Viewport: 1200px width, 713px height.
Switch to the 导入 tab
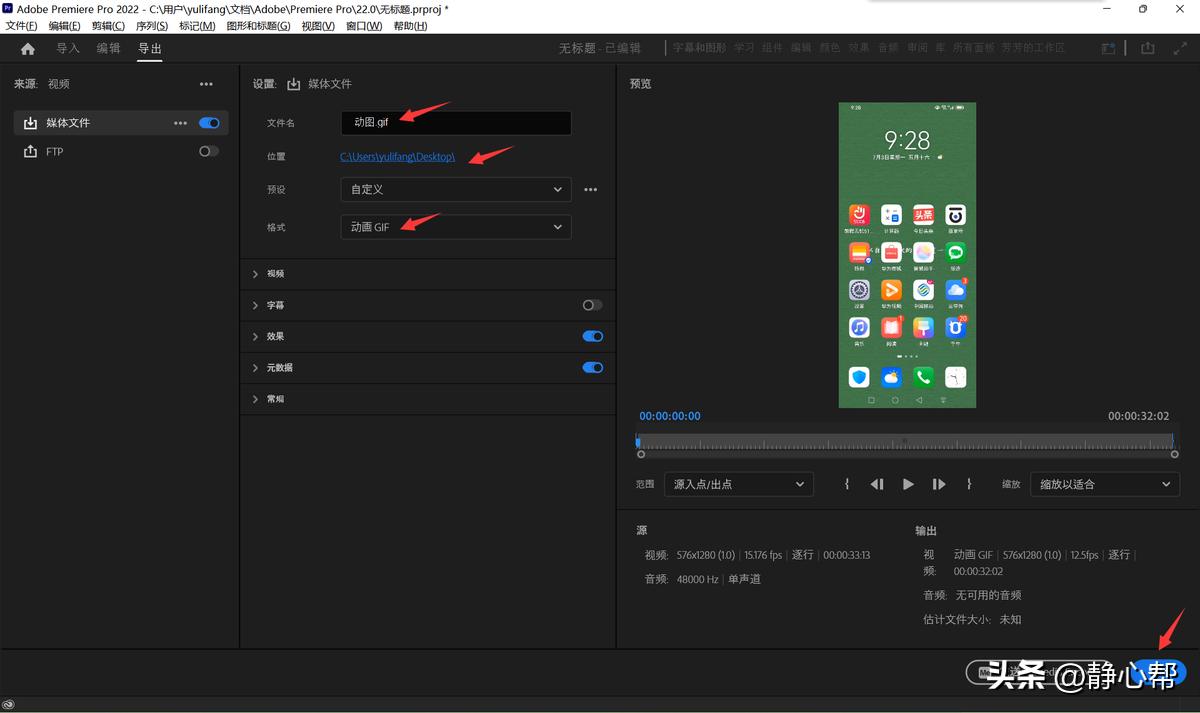coord(68,48)
